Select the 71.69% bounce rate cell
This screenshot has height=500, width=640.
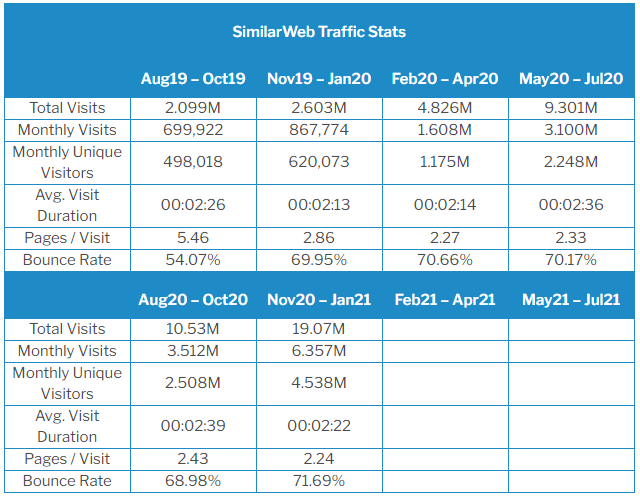pyautogui.click(x=320, y=481)
